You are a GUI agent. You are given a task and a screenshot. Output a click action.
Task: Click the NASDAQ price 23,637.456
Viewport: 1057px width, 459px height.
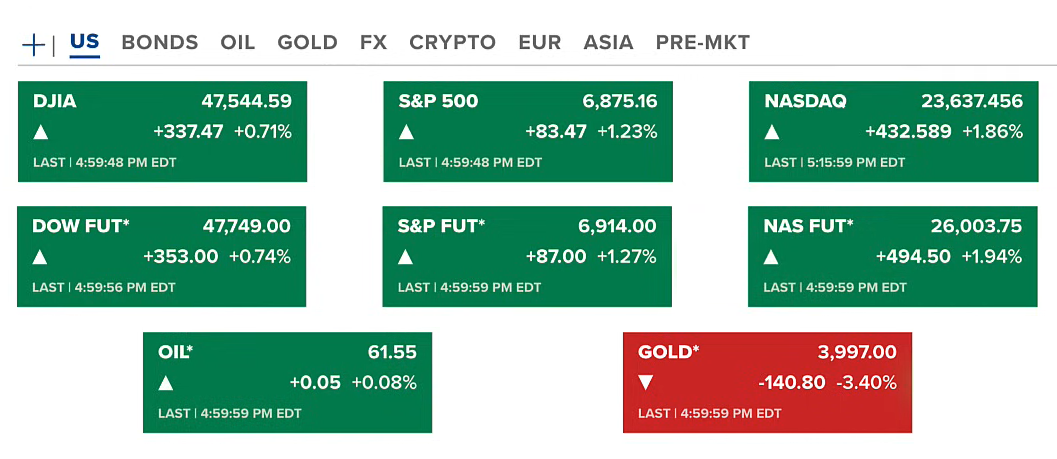971,101
